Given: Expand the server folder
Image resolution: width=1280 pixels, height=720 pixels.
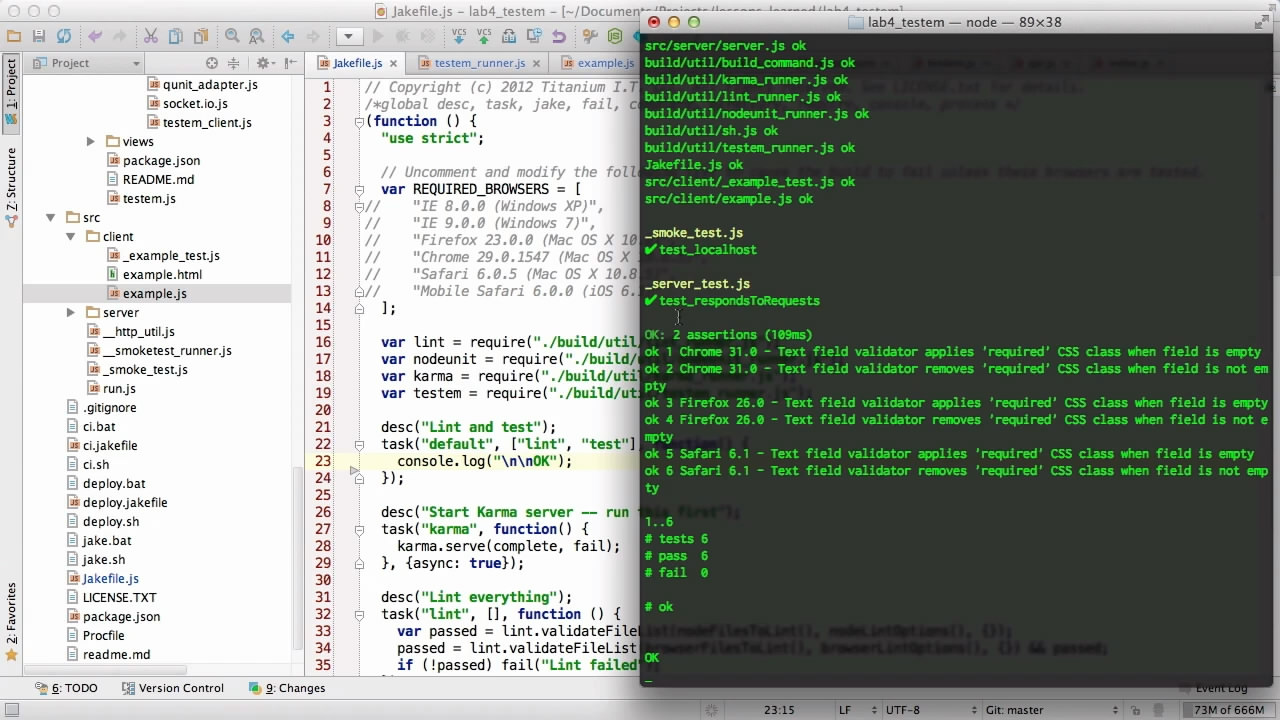Looking at the screenshot, I should [70, 313].
